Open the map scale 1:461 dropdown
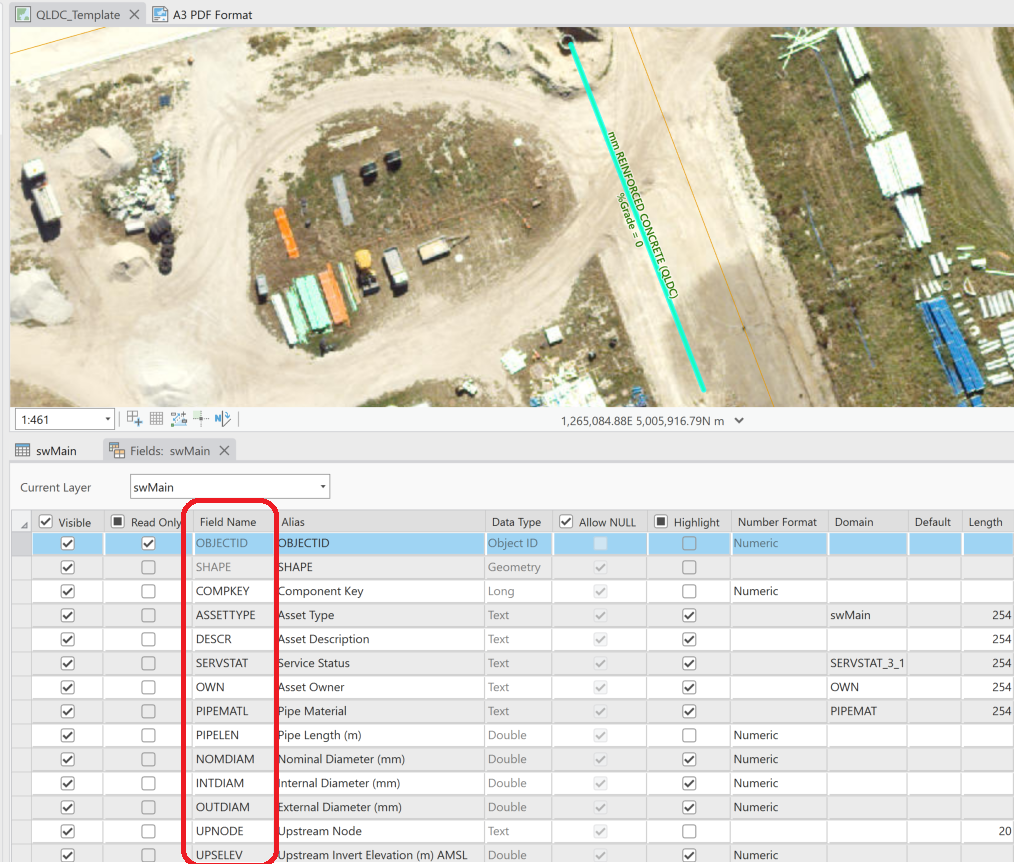This screenshot has width=1020, height=864. coord(107,420)
